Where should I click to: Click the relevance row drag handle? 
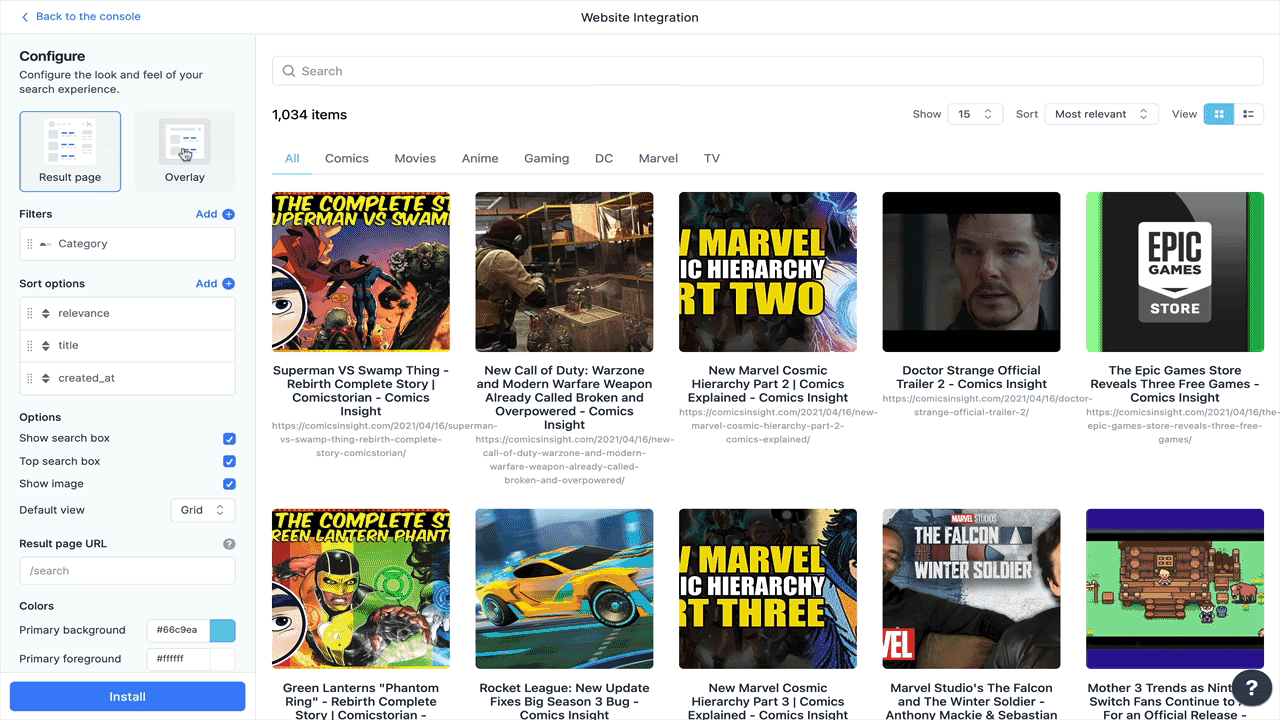pyautogui.click(x=30, y=314)
